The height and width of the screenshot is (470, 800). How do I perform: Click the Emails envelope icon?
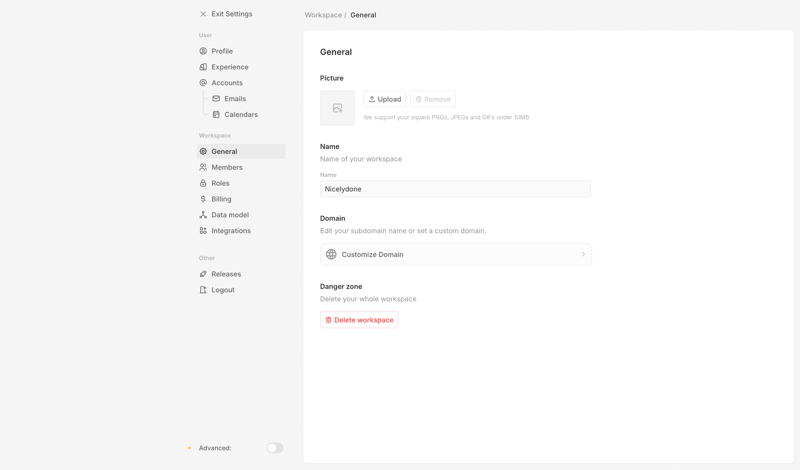(216, 98)
